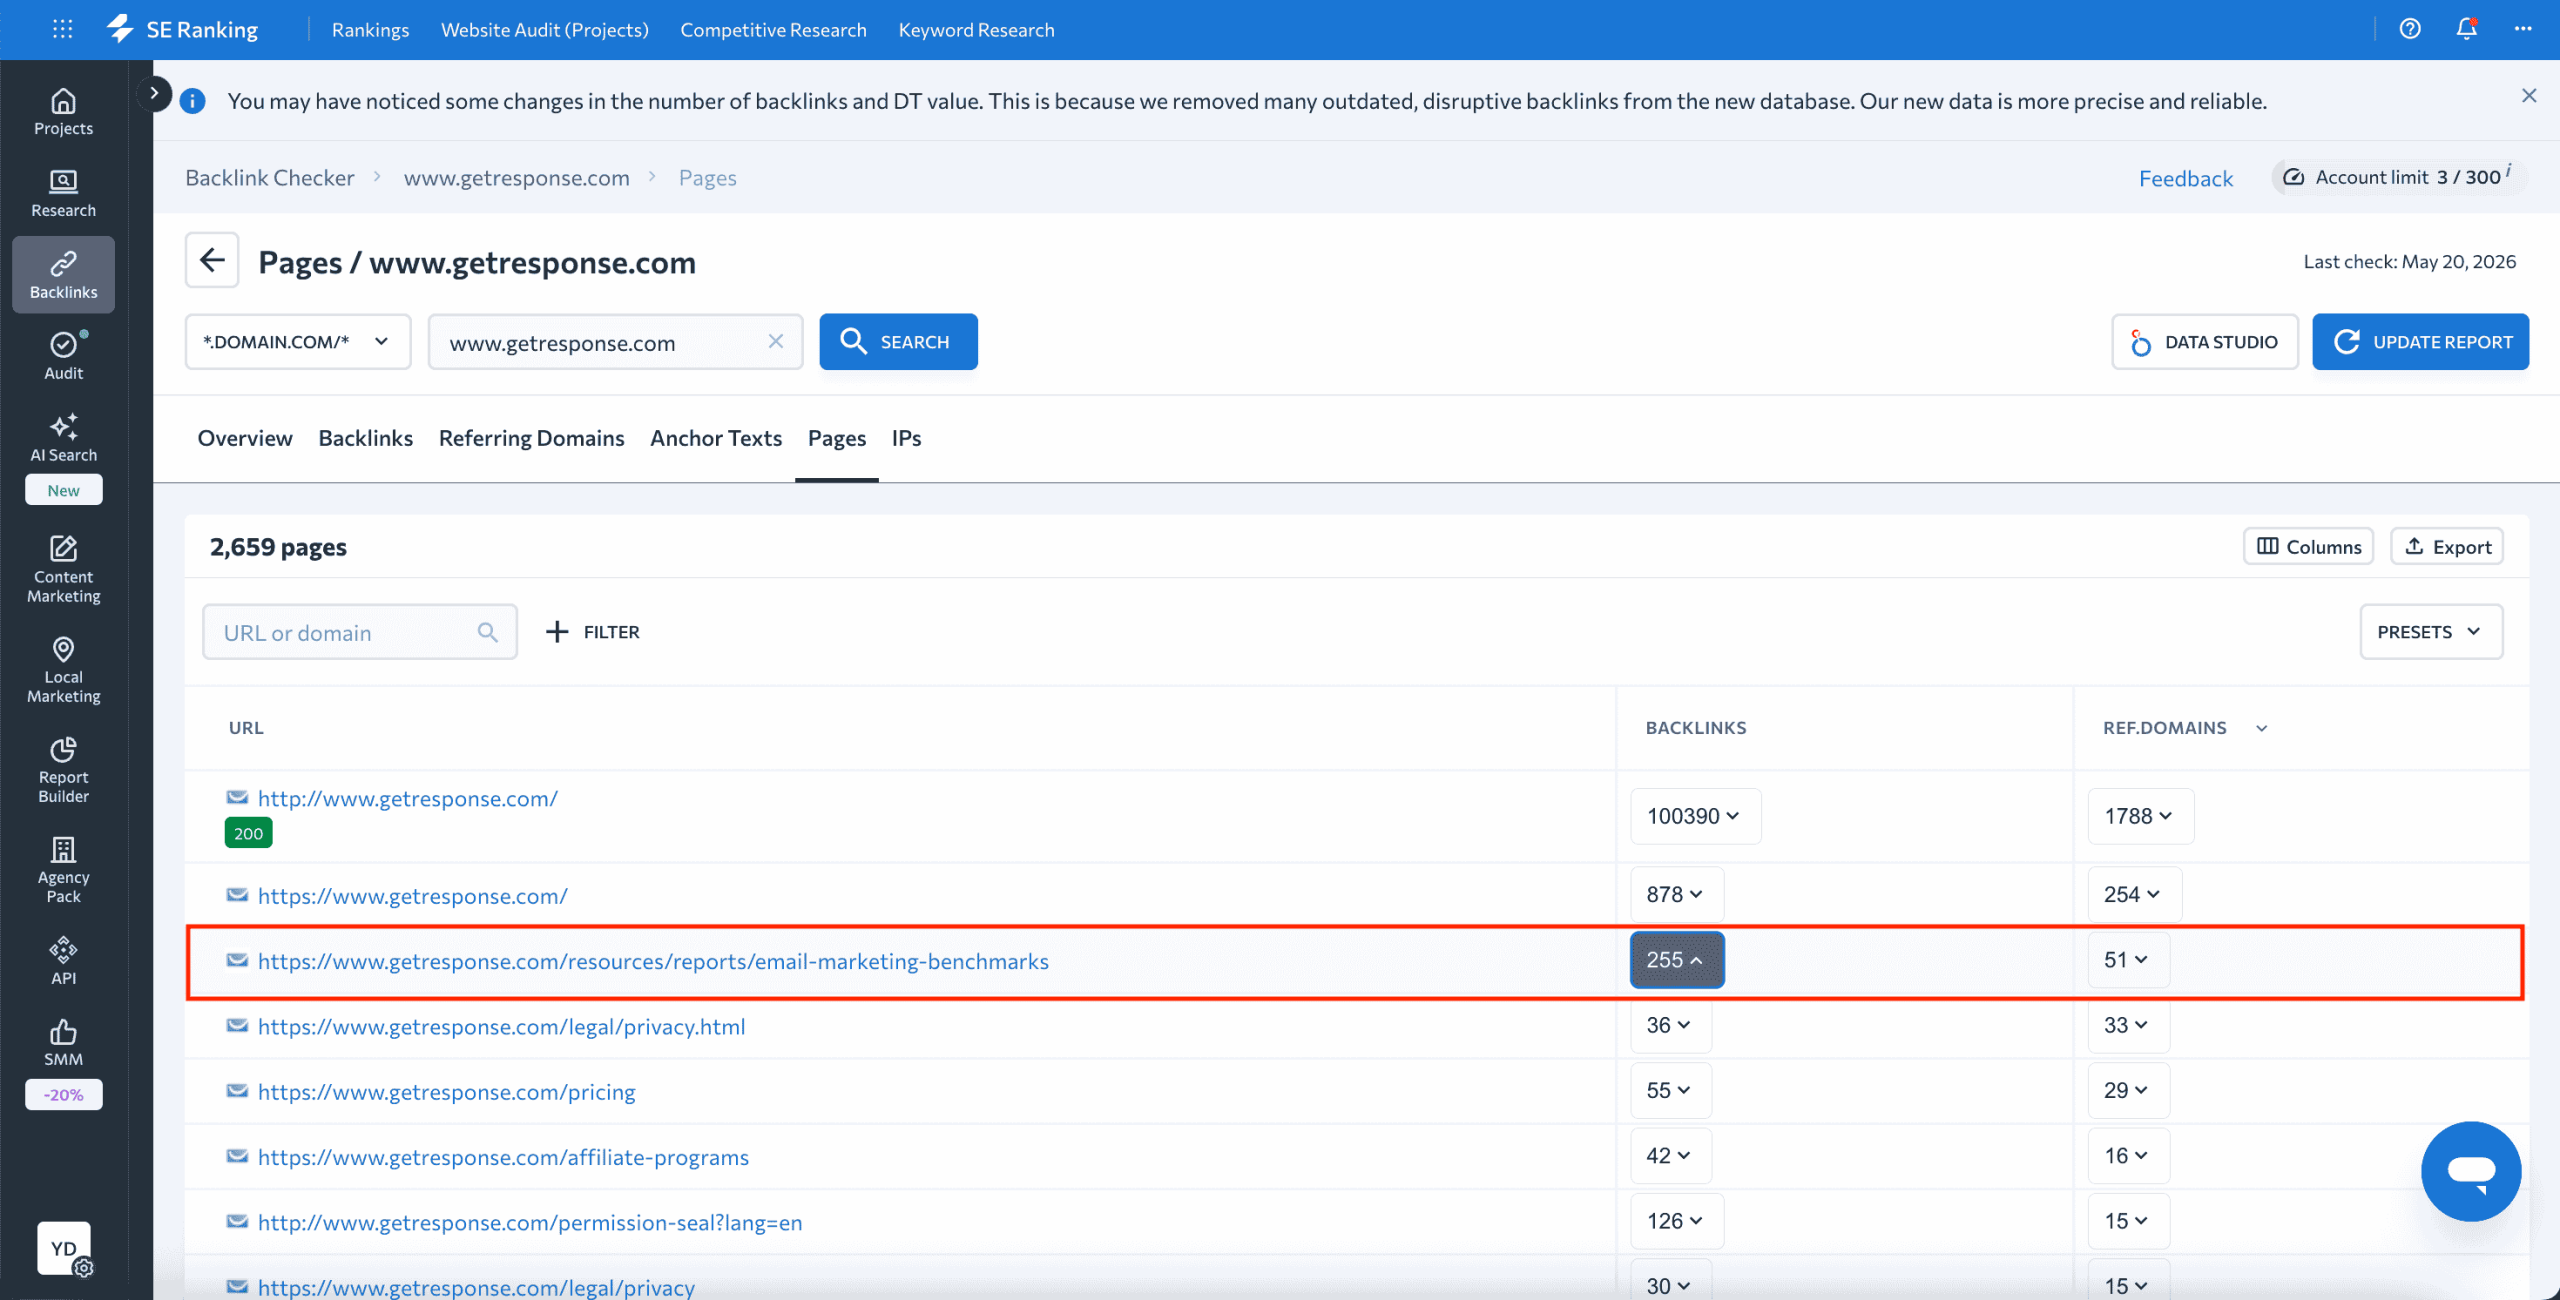
Task: Open Content Marketing in the sidebar
Action: click(x=63, y=570)
